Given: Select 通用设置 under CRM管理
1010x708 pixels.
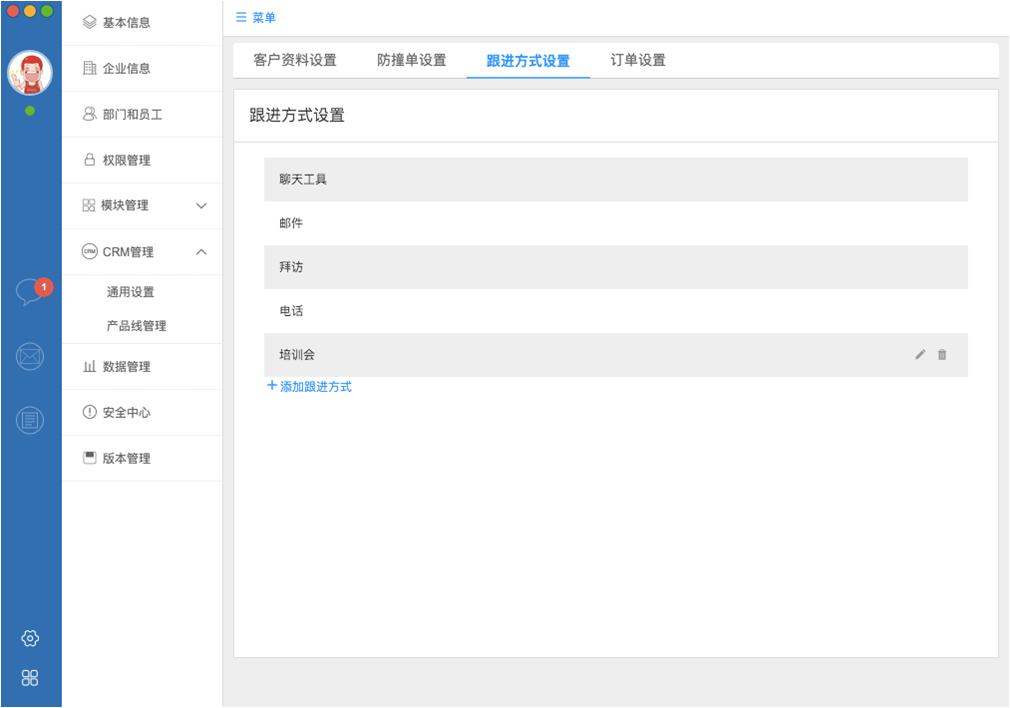Looking at the screenshot, I should [130, 292].
